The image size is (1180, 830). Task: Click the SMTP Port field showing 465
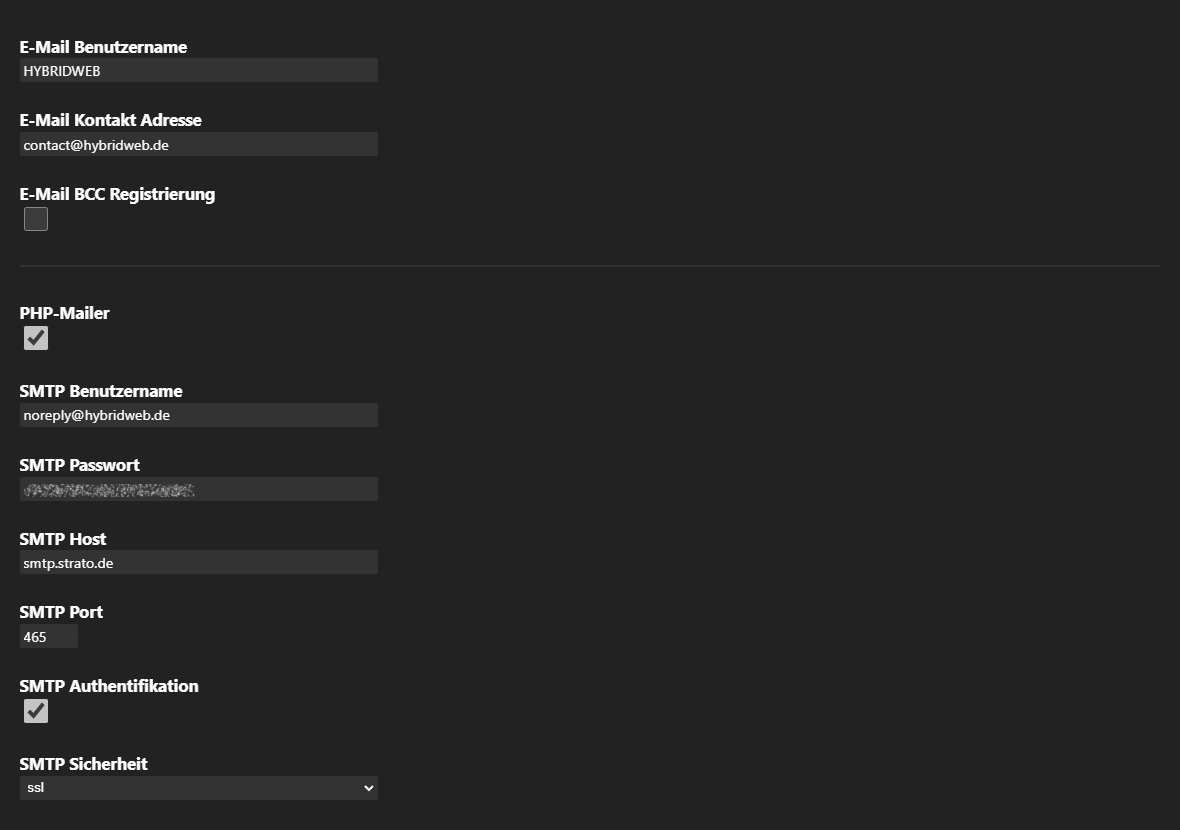coord(49,637)
